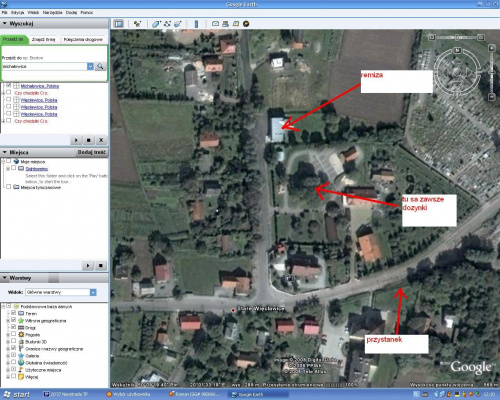
Task: Collapse the Warstwy panel
Action: click(x=5, y=278)
